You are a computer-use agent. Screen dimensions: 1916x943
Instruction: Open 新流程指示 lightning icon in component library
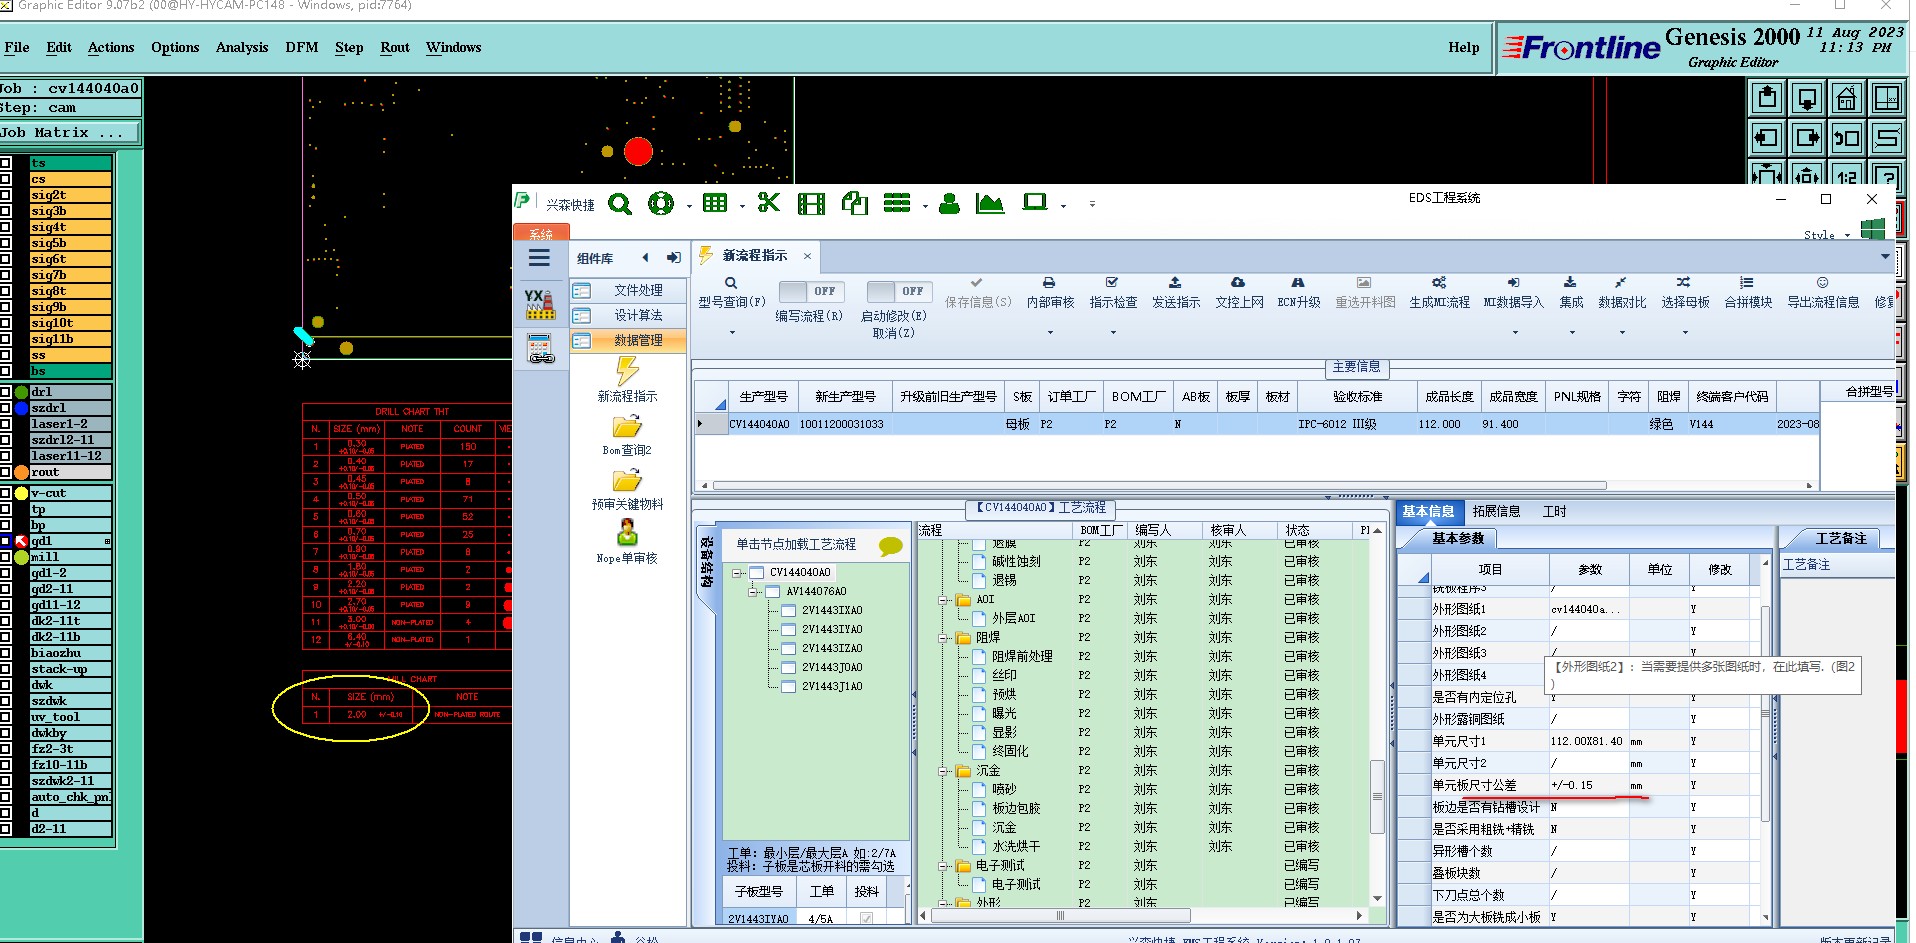(627, 371)
